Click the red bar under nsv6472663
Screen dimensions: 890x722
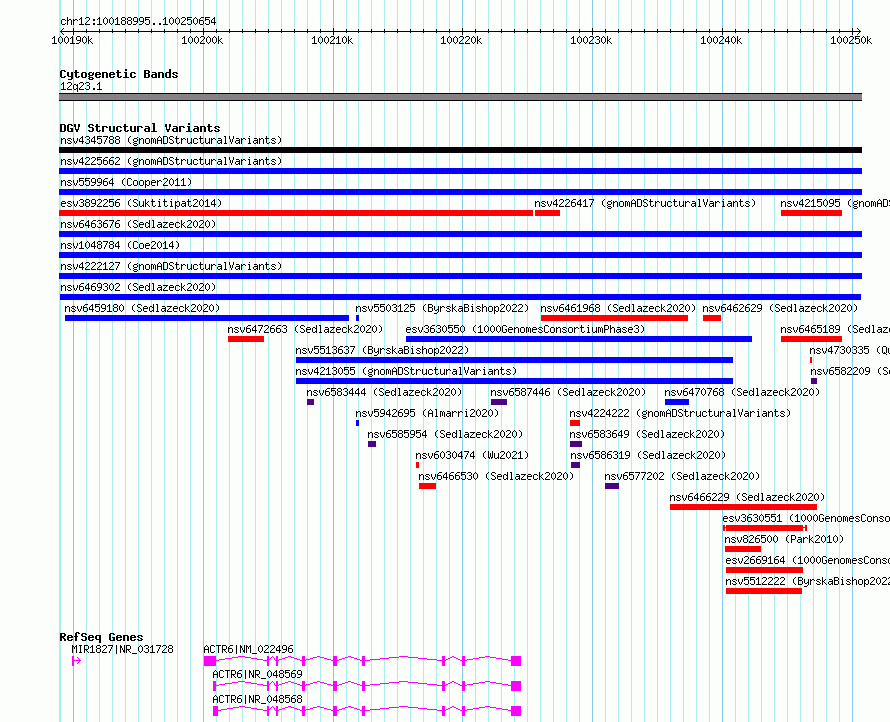pos(246,339)
